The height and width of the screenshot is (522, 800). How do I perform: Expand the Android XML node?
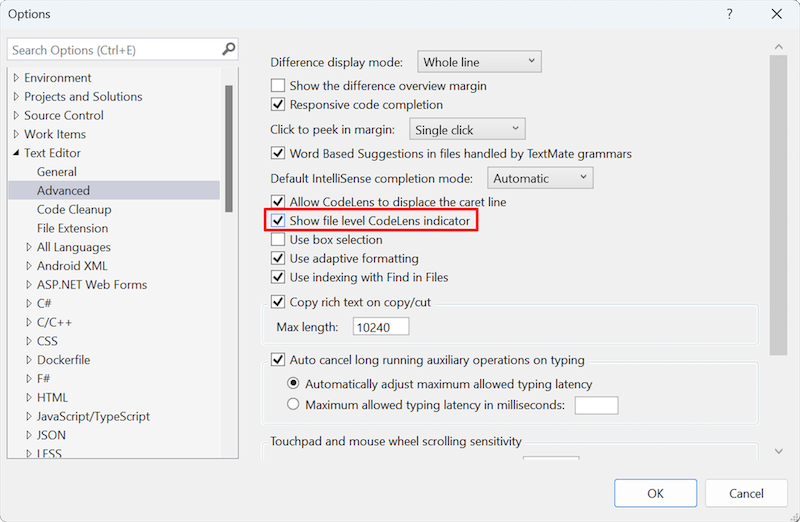[x=29, y=266]
